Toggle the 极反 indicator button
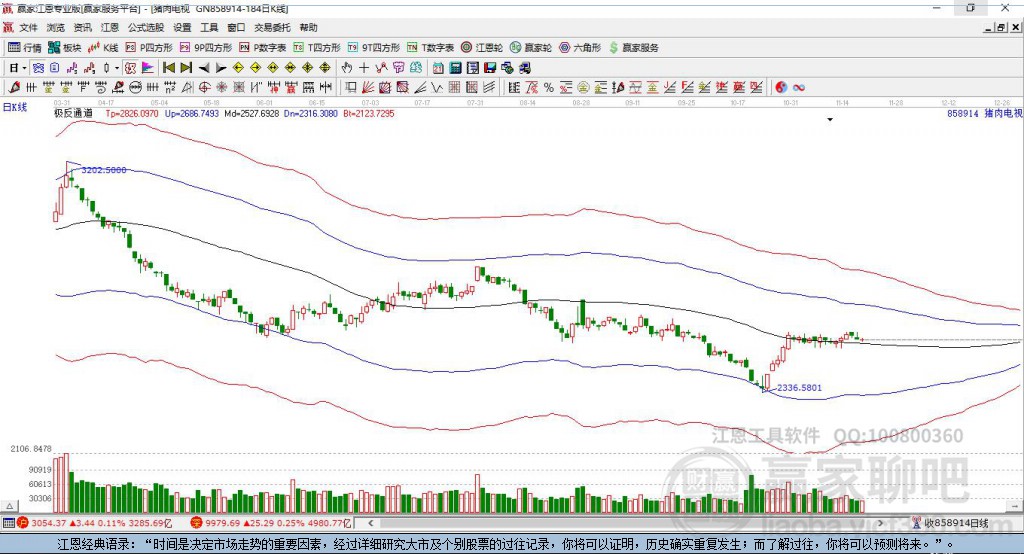Screen dimensions: 1024x554 point(131,68)
